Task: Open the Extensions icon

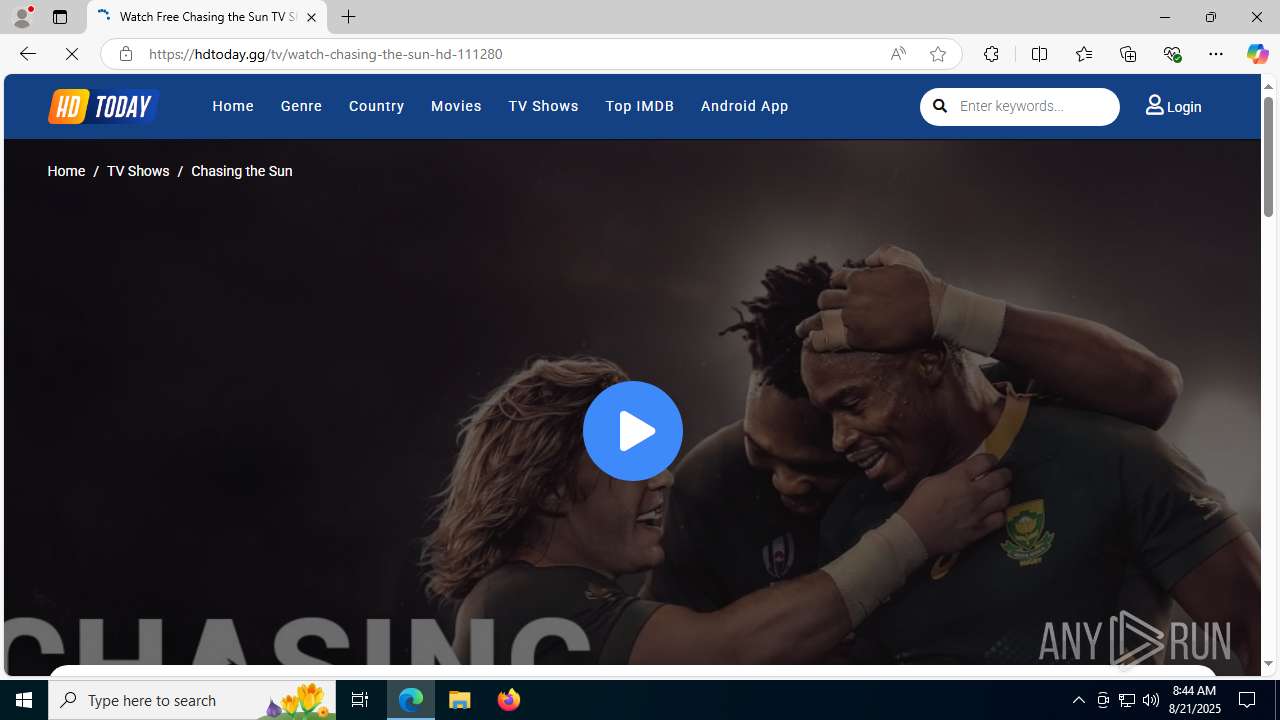Action: [x=991, y=54]
